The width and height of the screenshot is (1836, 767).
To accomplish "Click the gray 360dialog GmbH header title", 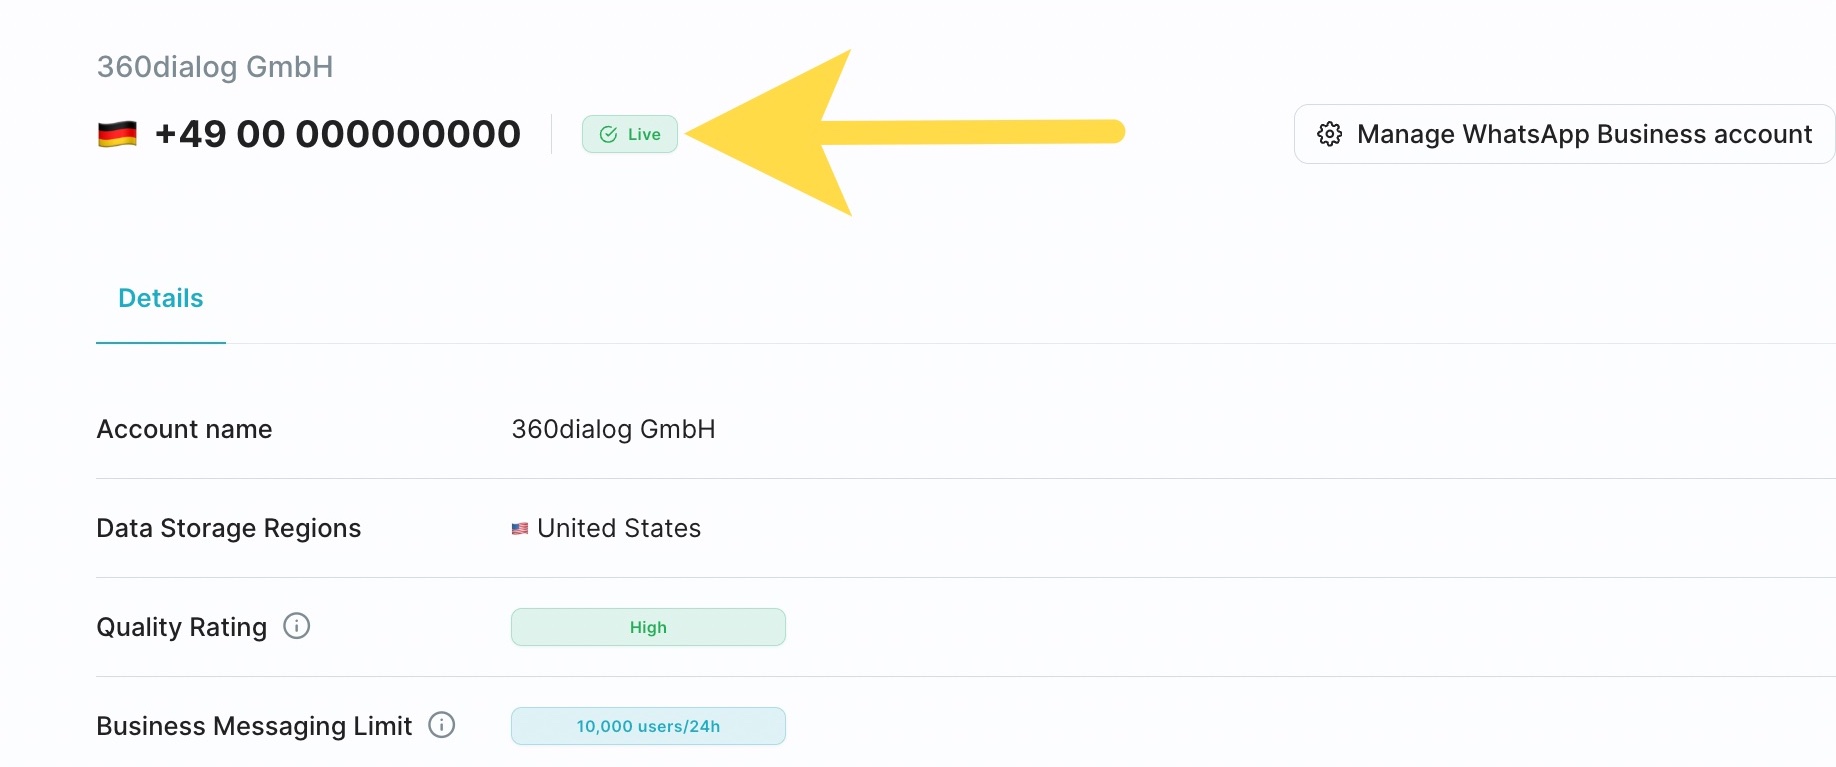I will coord(215,67).
